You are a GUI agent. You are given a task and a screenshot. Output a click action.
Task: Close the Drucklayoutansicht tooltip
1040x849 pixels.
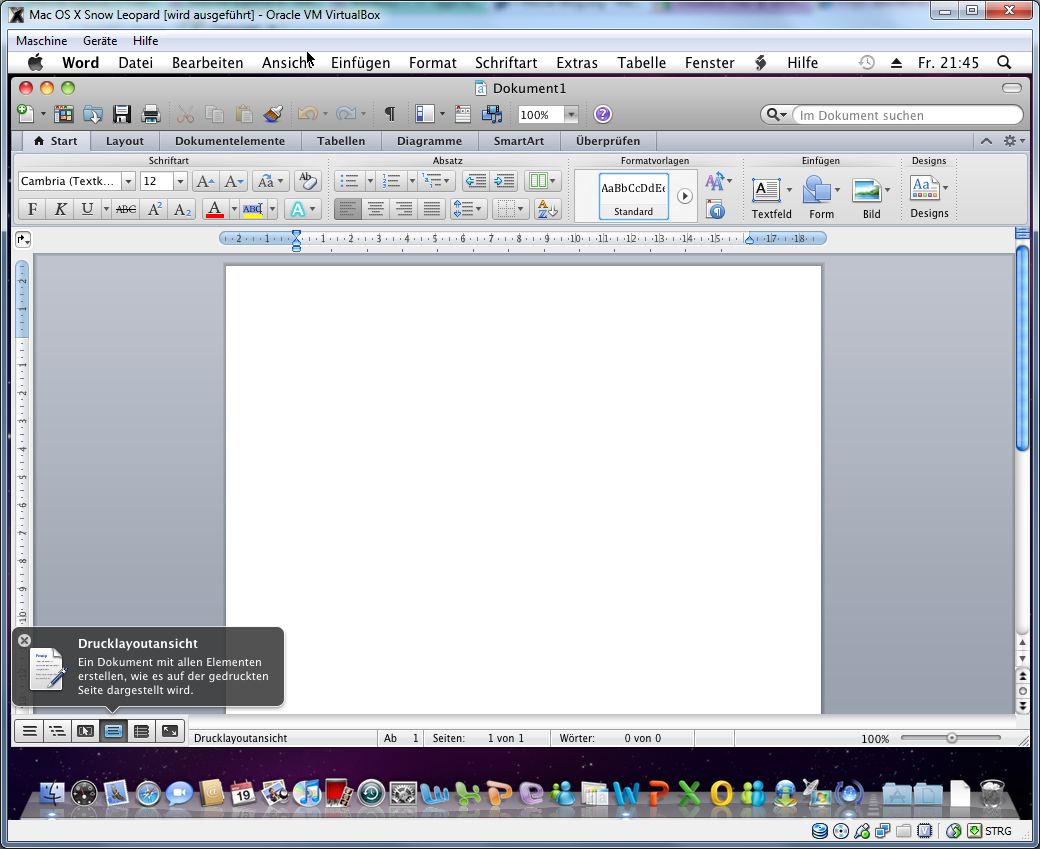coord(25,640)
